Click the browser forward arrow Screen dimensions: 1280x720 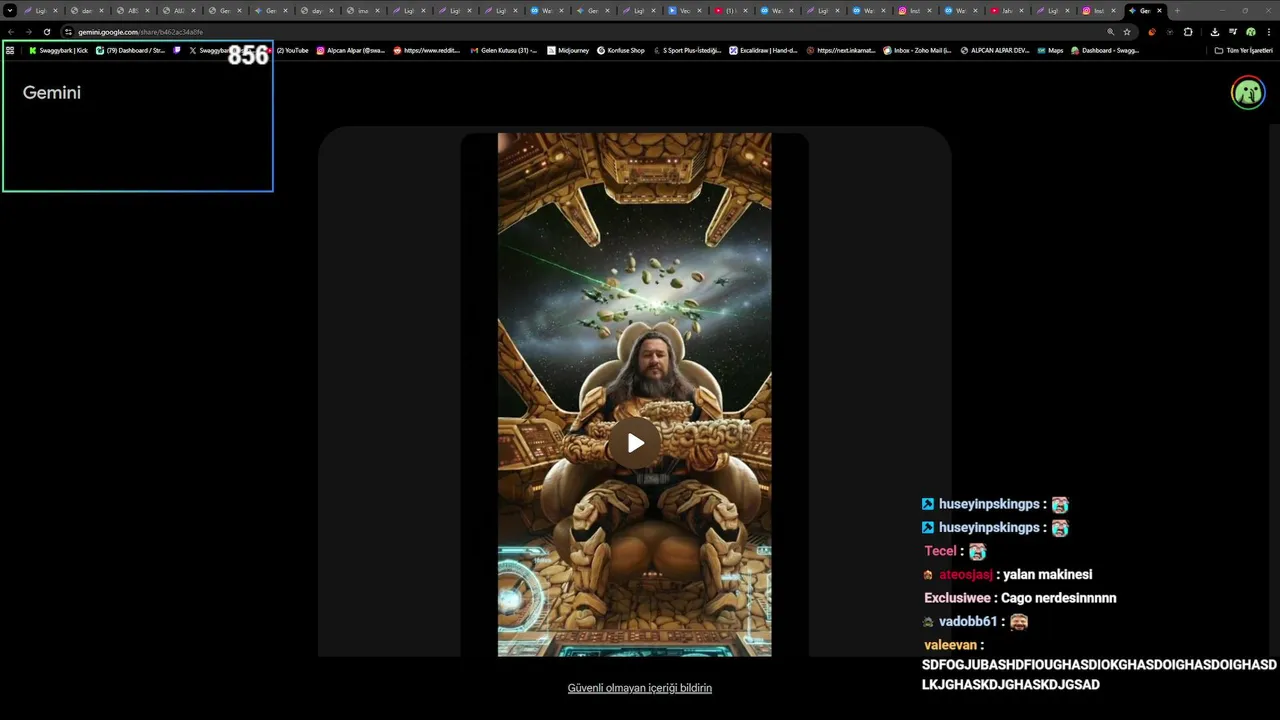pyautogui.click(x=28, y=32)
